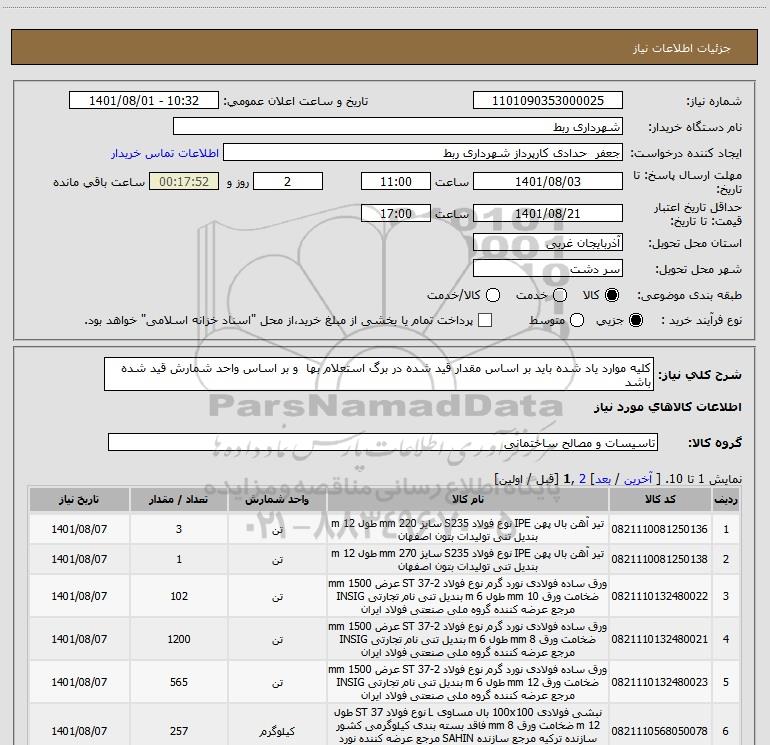Click the price validity date 1401/08/21
Viewport: 770px width, 745px height.
tap(548, 213)
